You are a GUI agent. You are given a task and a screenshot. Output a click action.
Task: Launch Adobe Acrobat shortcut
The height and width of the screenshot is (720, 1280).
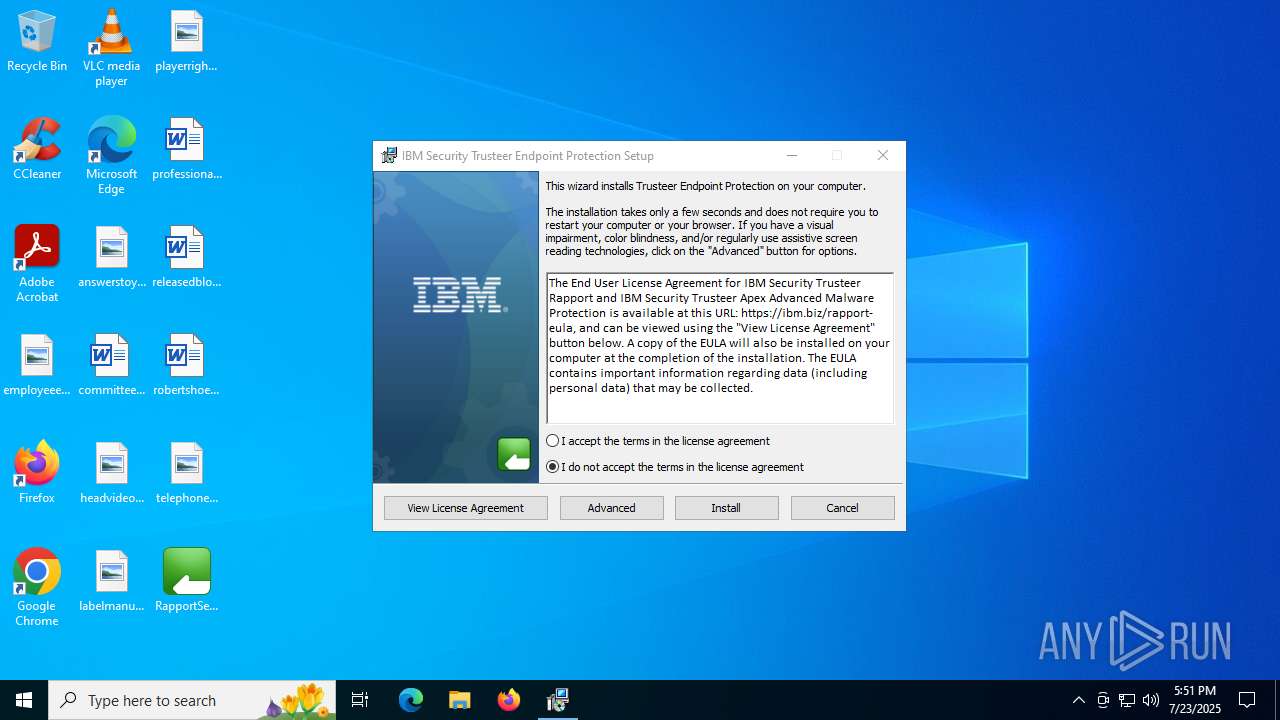(x=37, y=264)
